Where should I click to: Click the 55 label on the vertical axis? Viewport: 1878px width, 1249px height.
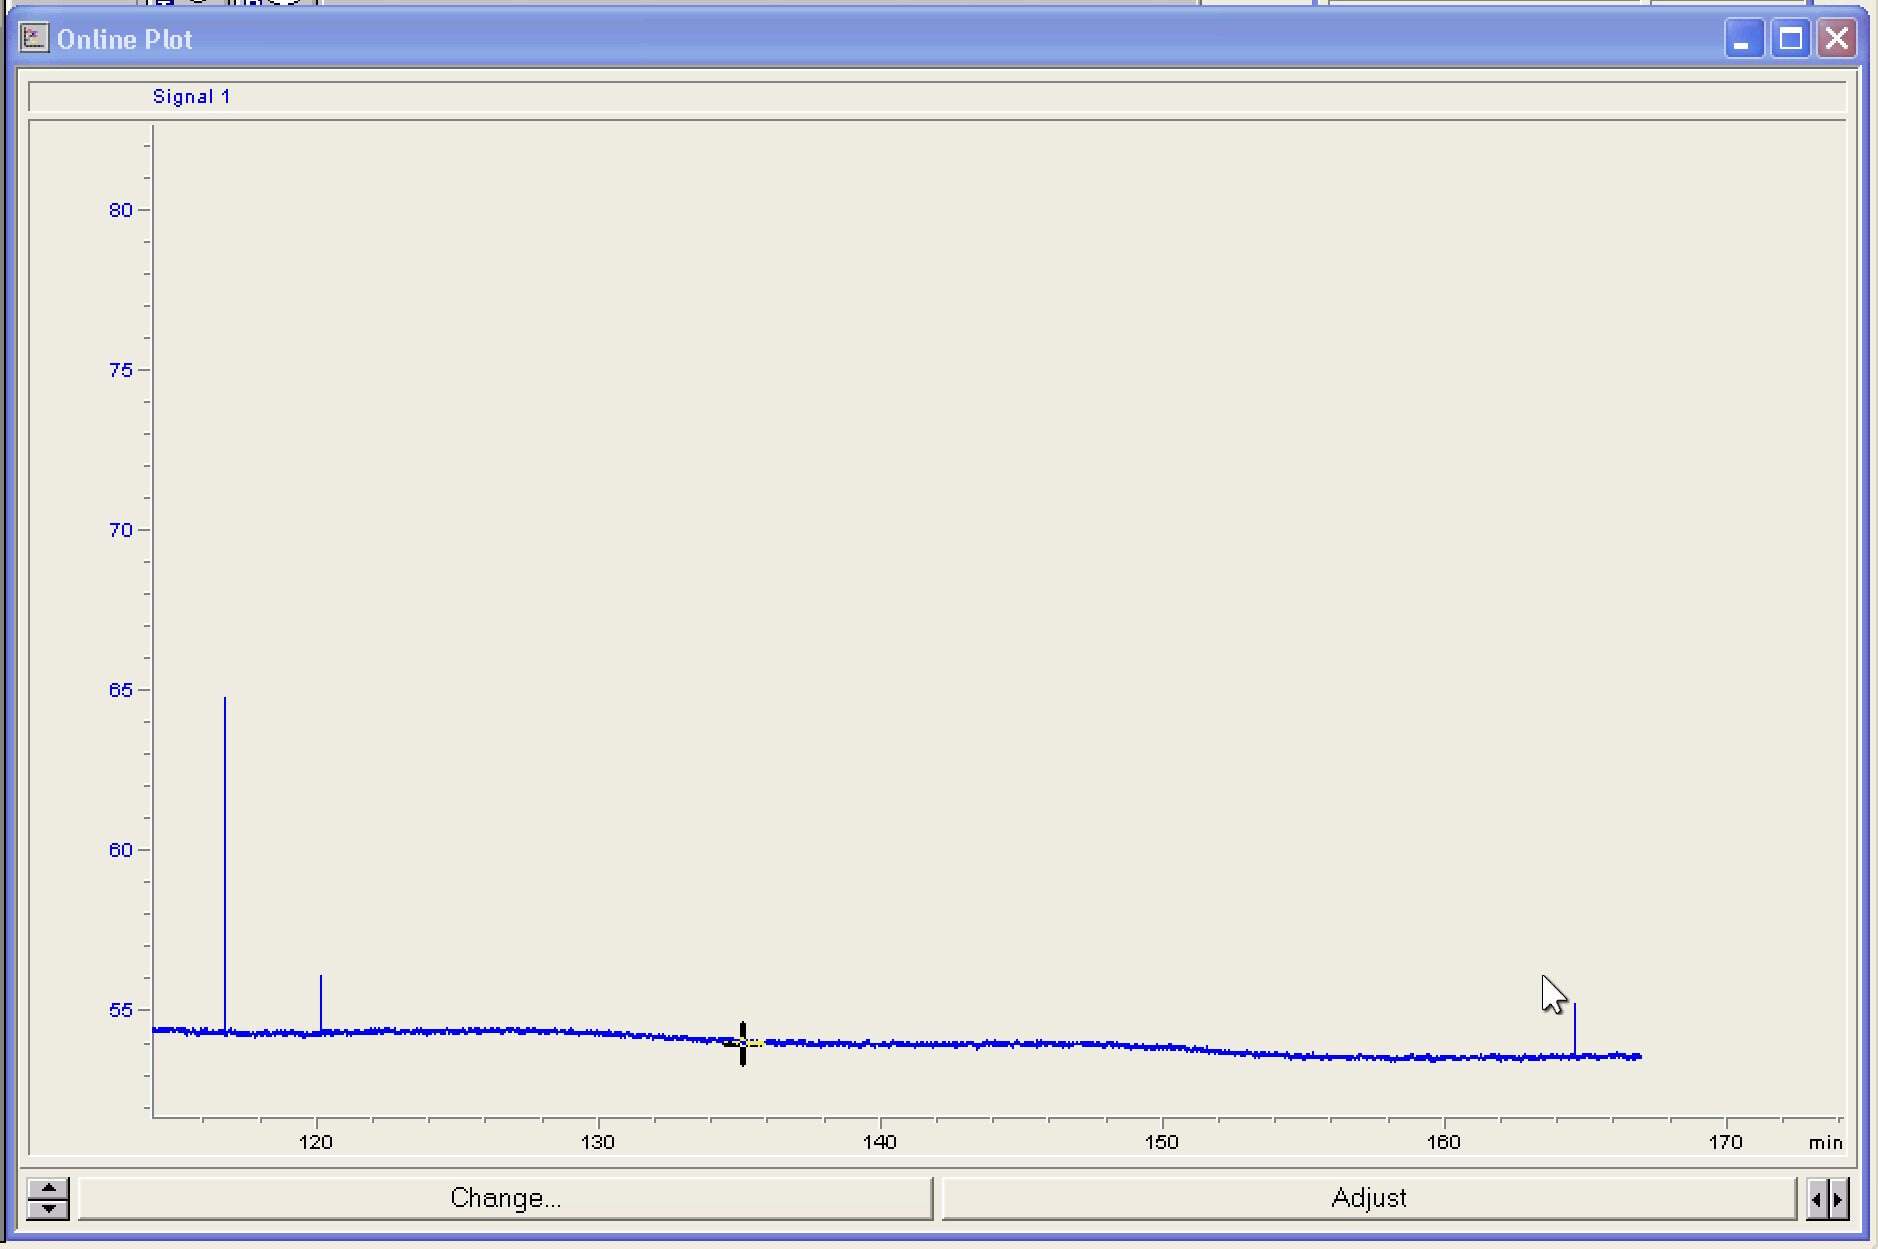(x=121, y=1010)
